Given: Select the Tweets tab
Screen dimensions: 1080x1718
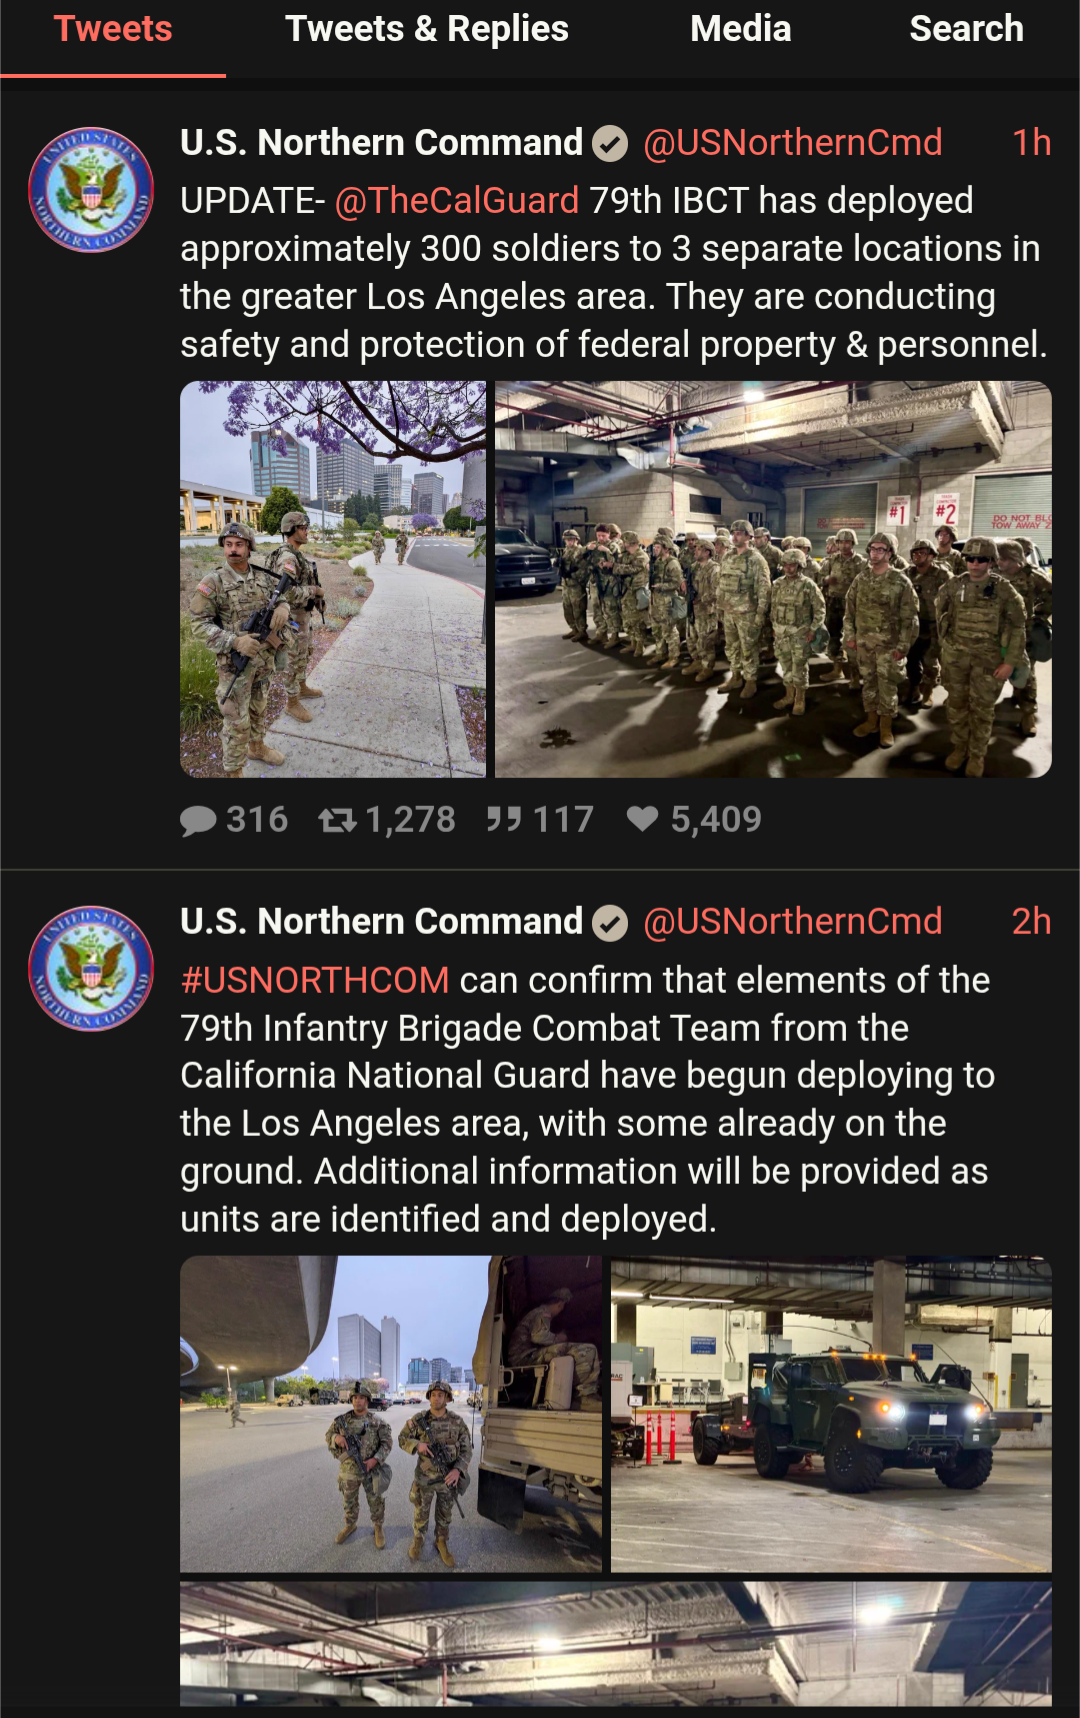Looking at the screenshot, I should [113, 30].
